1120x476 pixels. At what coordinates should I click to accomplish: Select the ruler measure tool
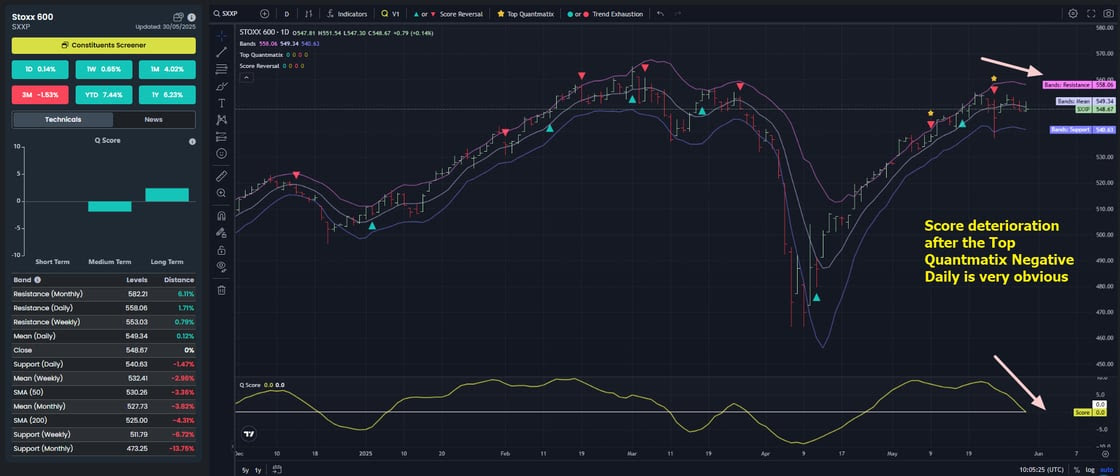click(221, 175)
